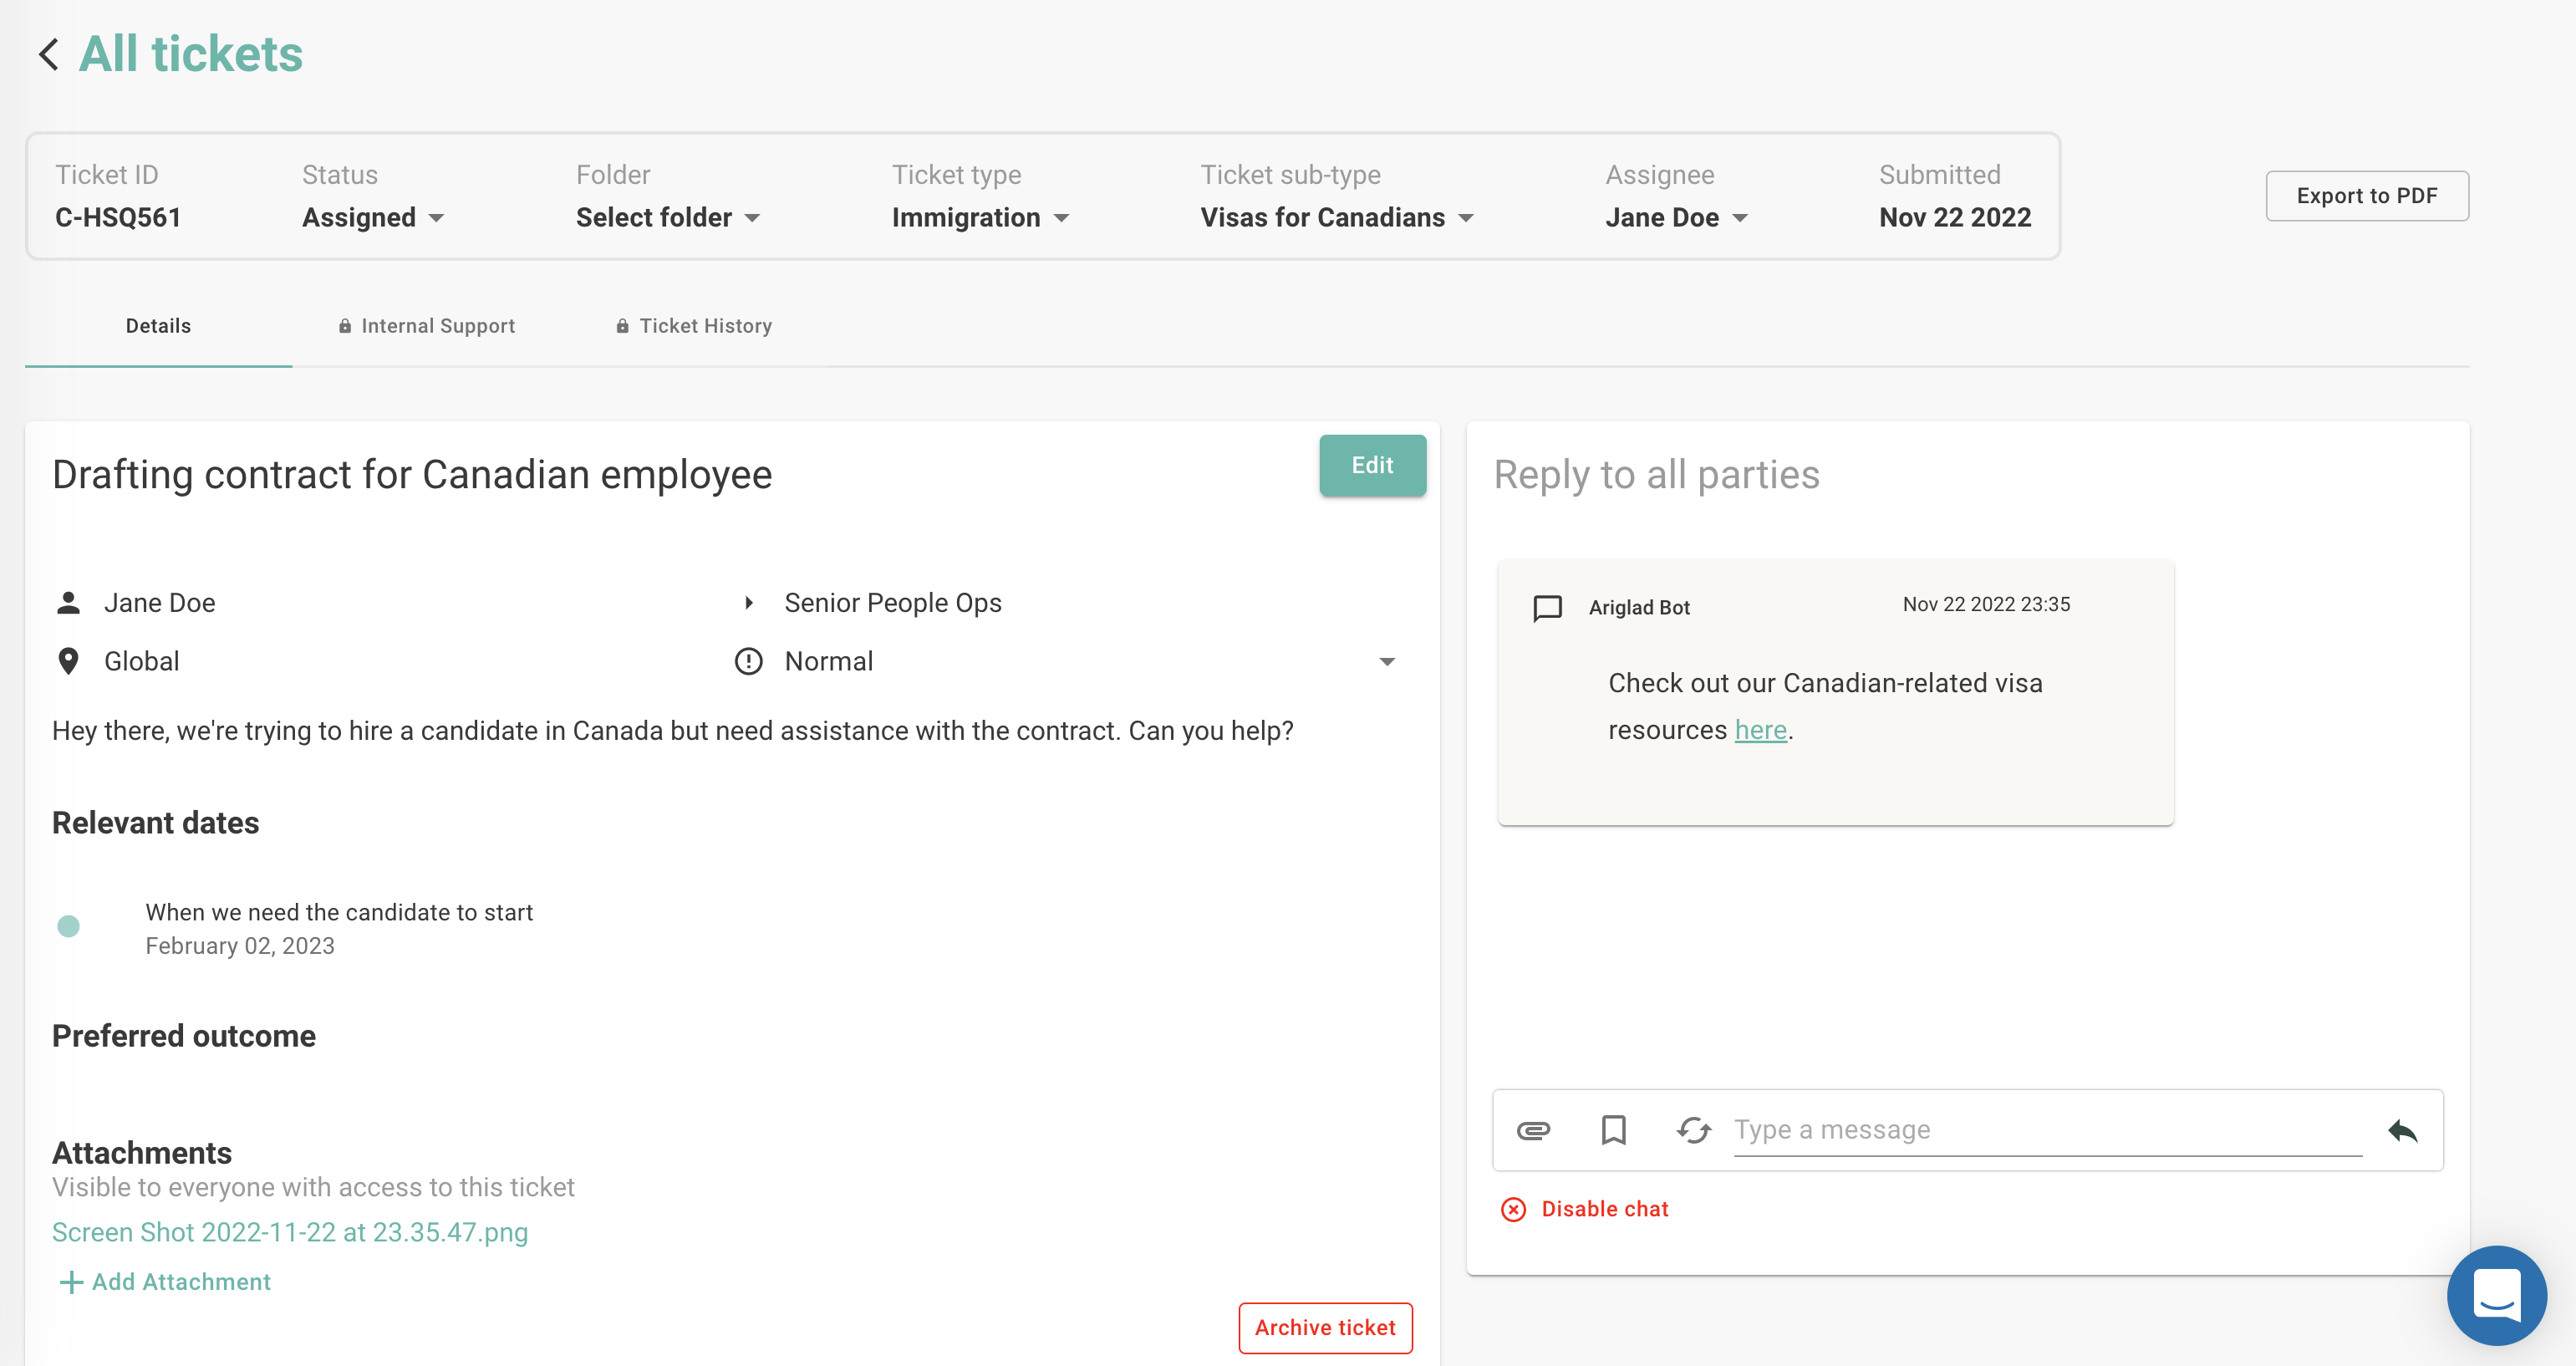Expand the Select folder dropdown

click(x=667, y=217)
